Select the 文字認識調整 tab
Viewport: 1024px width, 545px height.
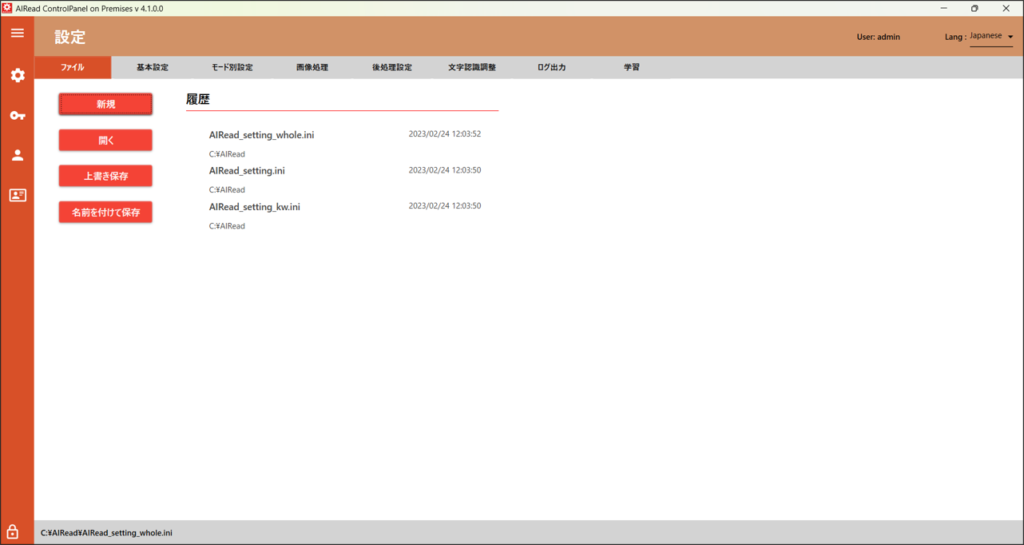(472, 67)
